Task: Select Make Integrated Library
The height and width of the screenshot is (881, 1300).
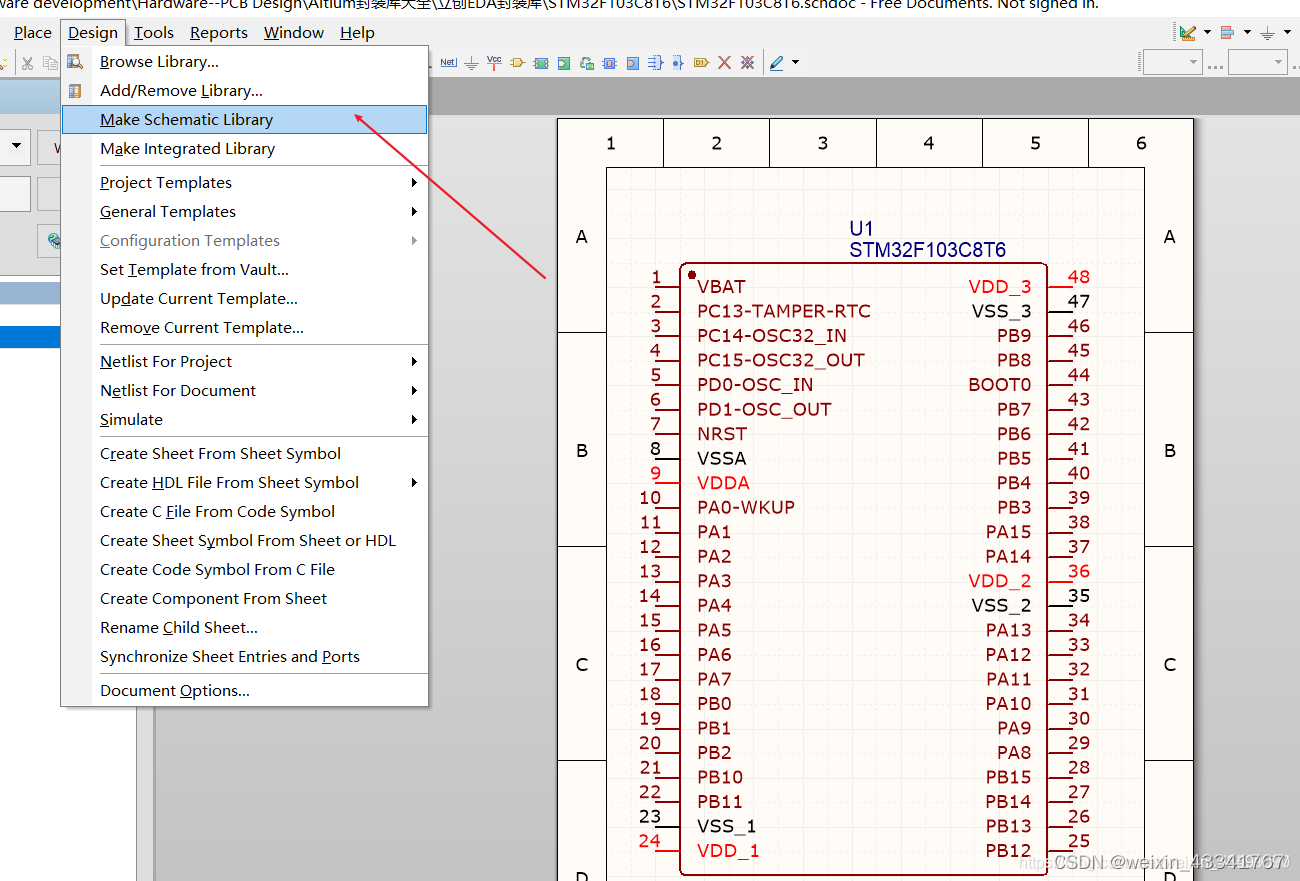Action: (245, 149)
